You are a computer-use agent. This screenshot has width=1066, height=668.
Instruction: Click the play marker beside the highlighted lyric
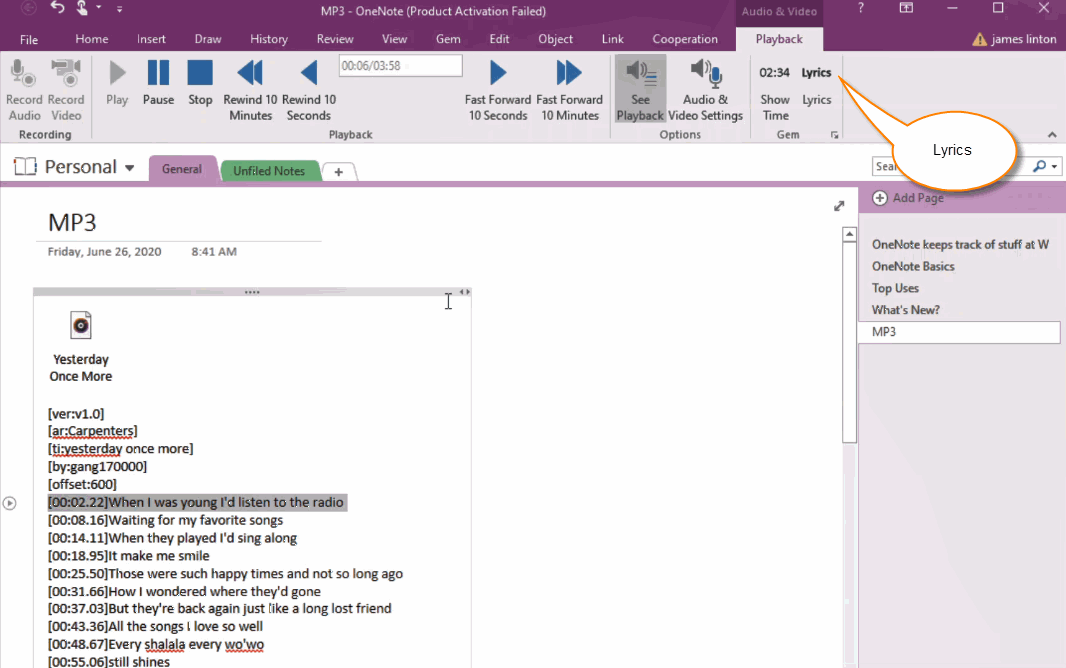[x=10, y=504]
